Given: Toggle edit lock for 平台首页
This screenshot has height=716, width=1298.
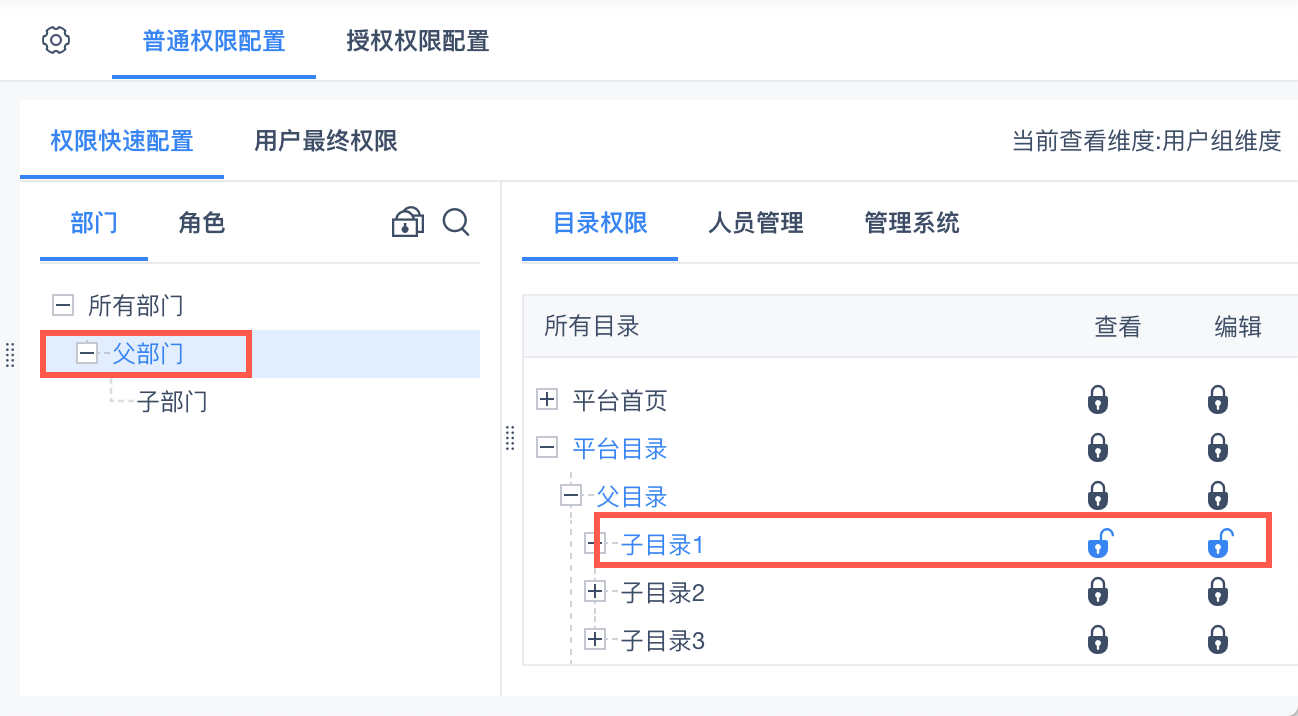Looking at the screenshot, I should pyautogui.click(x=1217, y=401).
